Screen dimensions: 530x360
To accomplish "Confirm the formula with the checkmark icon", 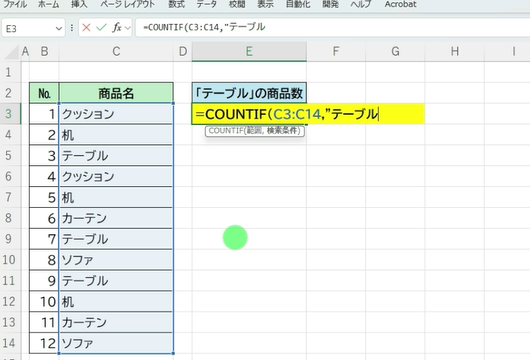I will click(101, 28).
